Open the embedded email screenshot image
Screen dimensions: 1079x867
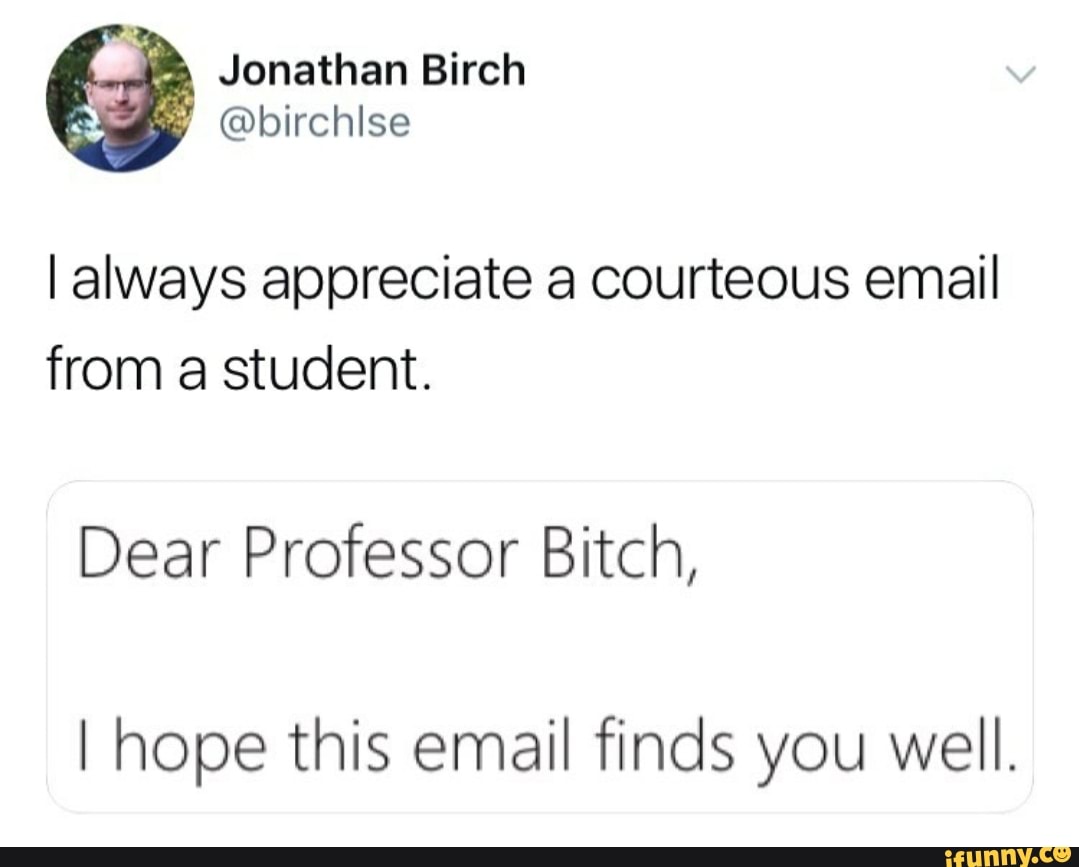point(540,647)
